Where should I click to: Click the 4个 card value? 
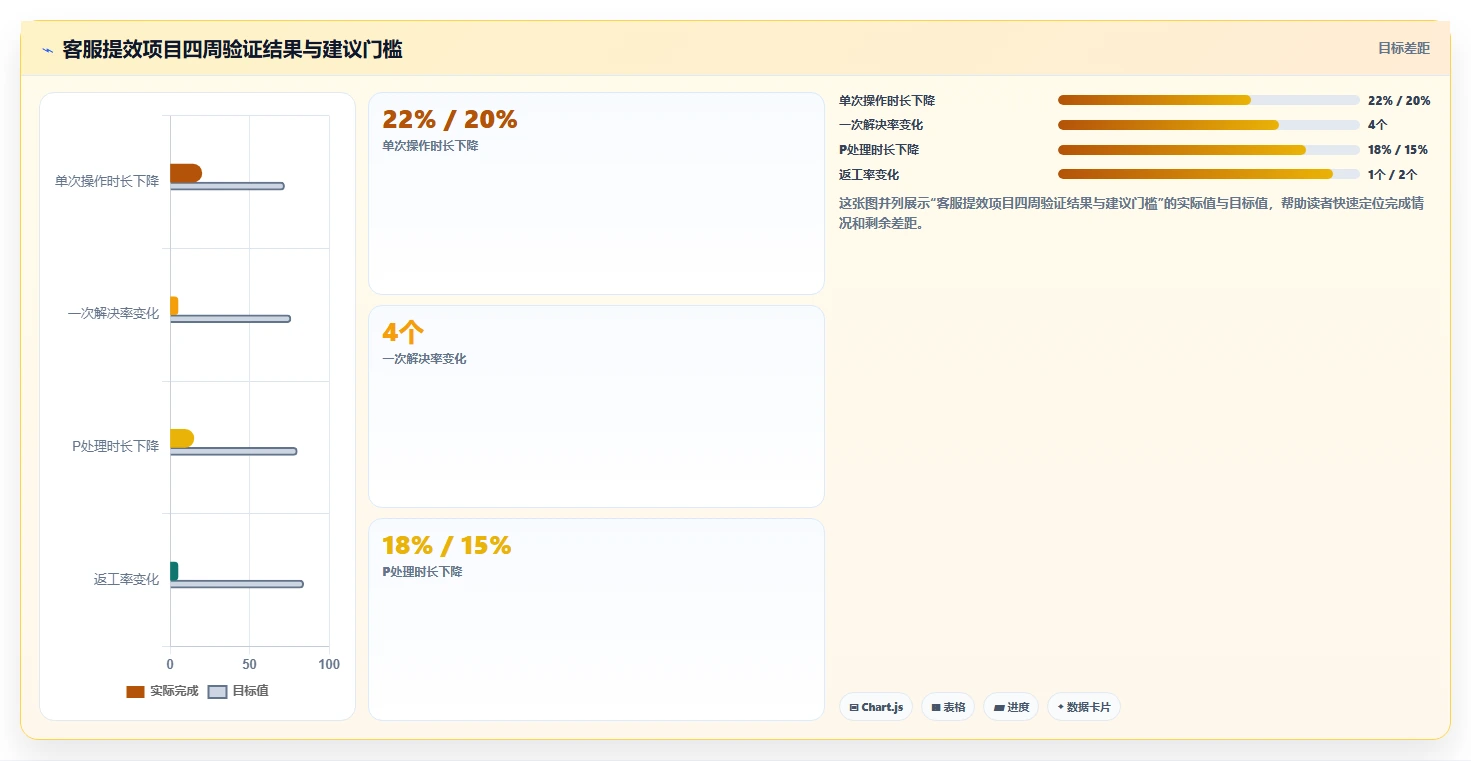(x=403, y=333)
